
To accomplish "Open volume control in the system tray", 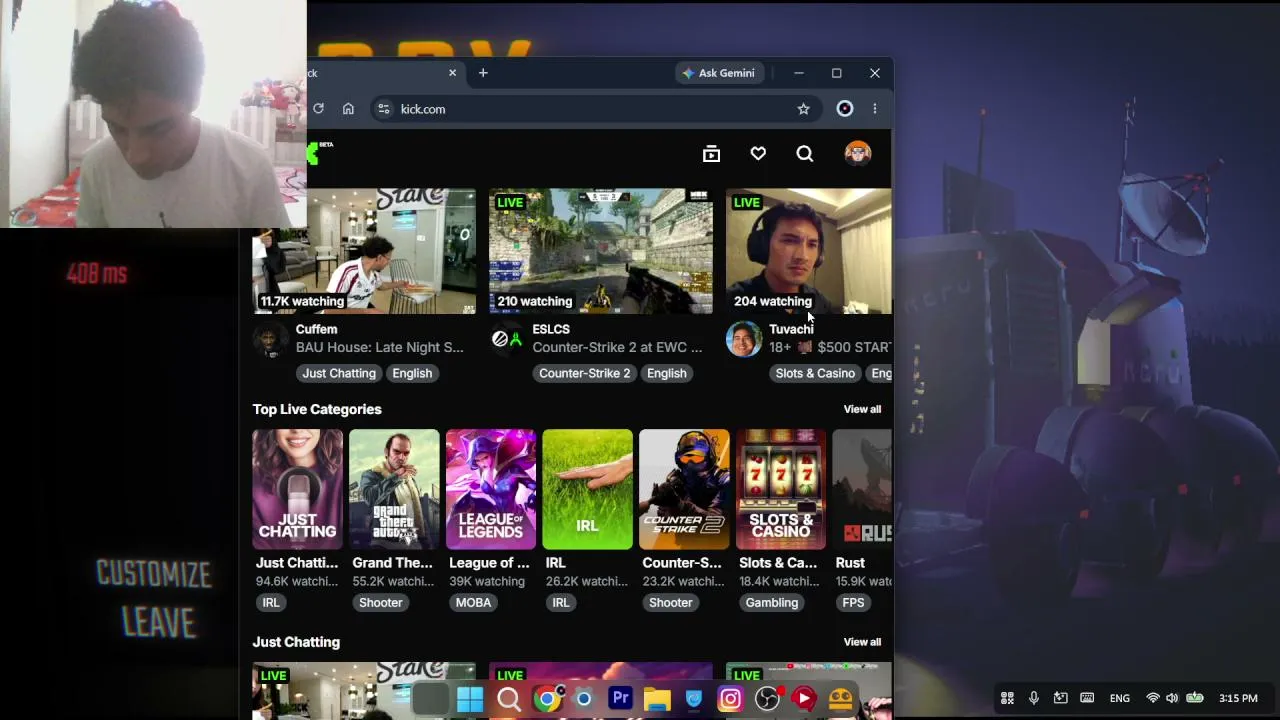I will [1172, 698].
